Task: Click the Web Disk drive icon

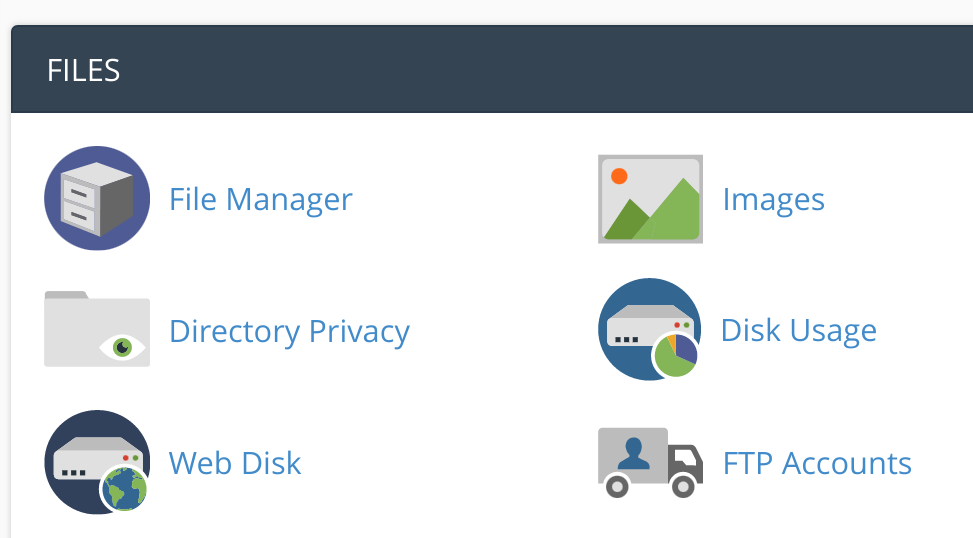Action: coord(97,462)
